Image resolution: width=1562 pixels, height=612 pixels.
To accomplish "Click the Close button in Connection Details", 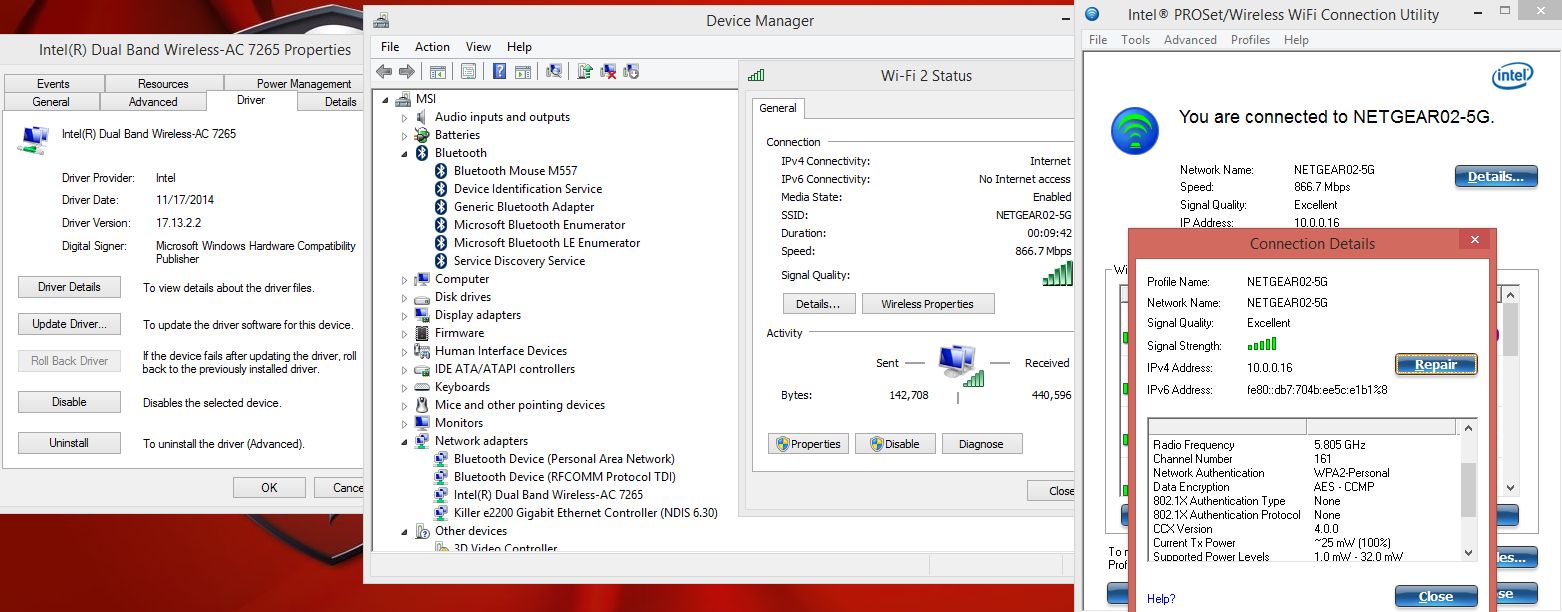I will tap(1436, 597).
